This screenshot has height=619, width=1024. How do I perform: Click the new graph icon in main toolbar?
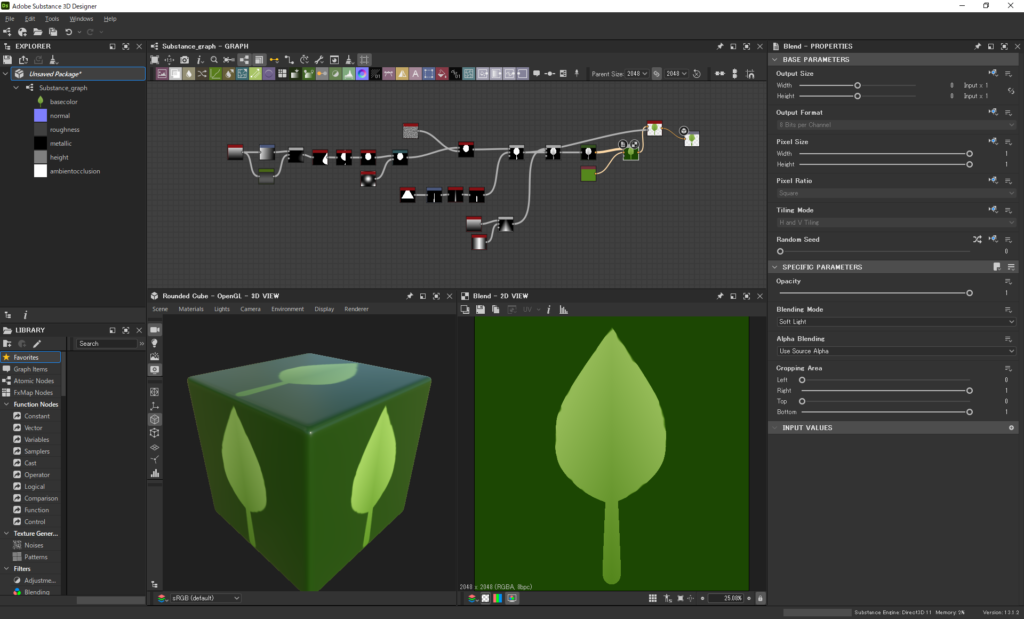[x=7, y=32]
